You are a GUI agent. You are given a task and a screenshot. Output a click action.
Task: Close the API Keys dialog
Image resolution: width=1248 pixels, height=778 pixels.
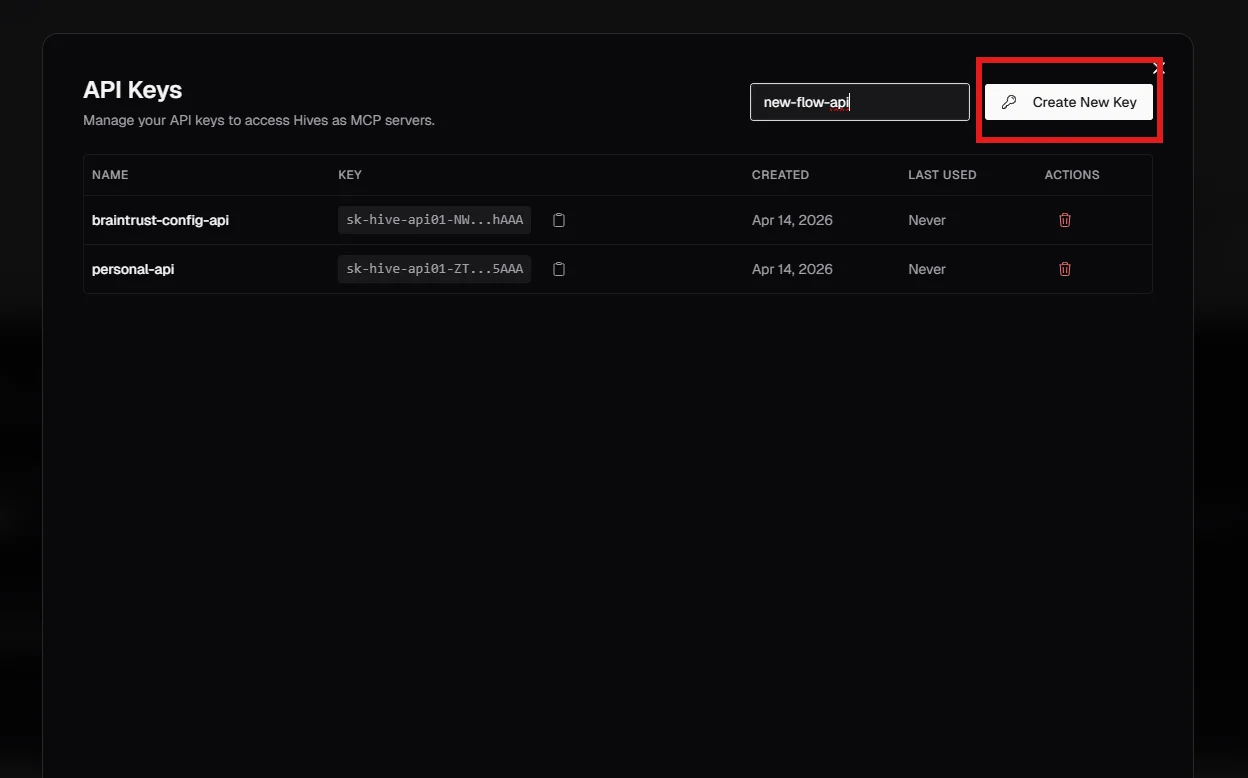click(1159, 68)
